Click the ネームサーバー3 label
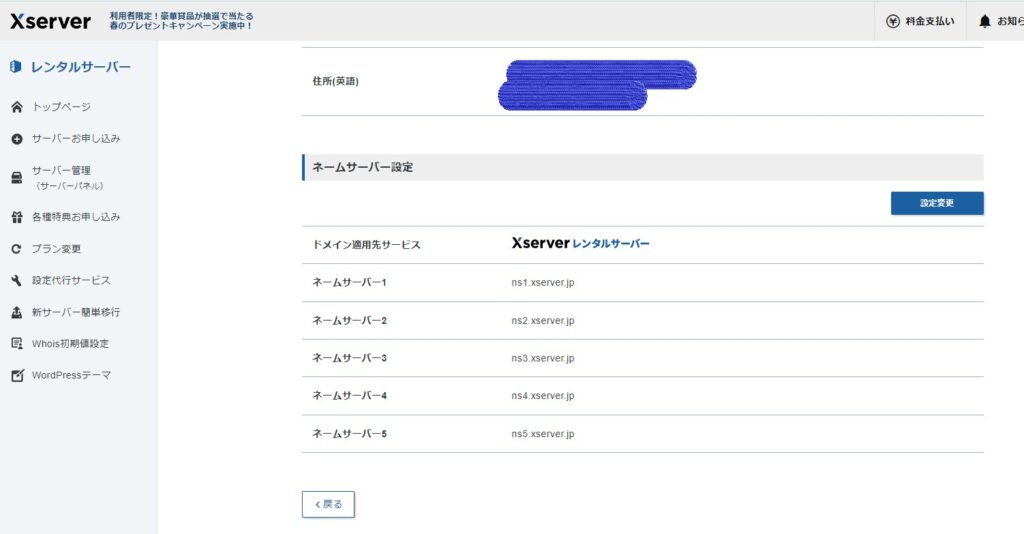This screenshot has width=1024, height=534. click(x=349, y=358)
